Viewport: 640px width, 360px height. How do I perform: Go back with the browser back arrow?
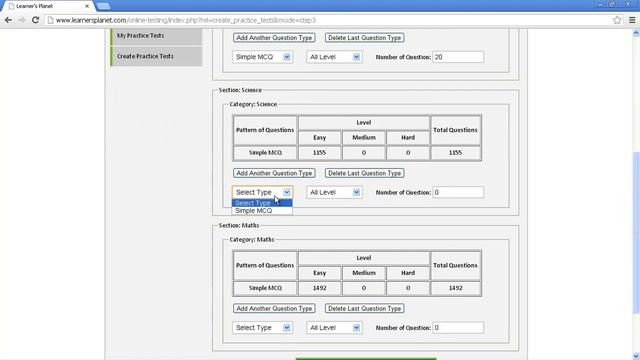8,20
